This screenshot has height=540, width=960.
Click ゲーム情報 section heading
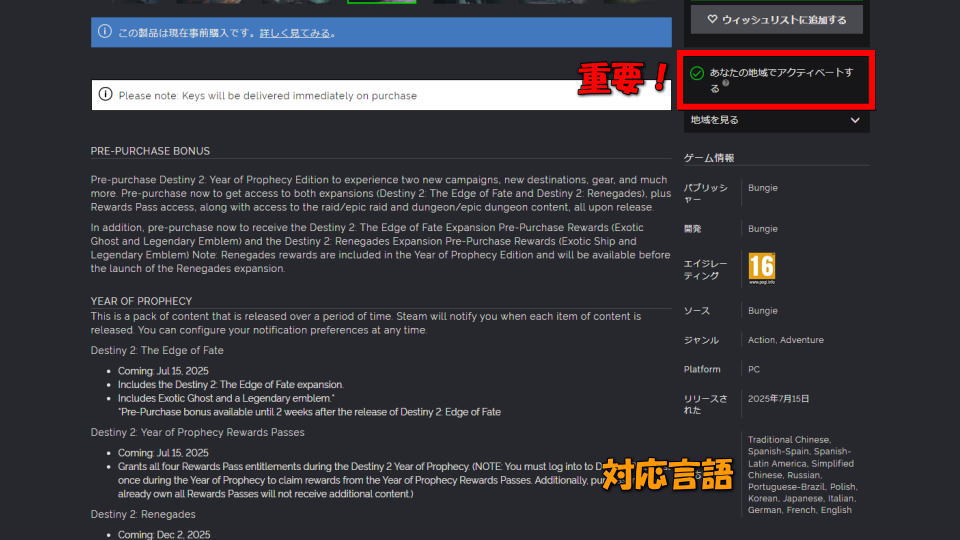coord(709,158)
